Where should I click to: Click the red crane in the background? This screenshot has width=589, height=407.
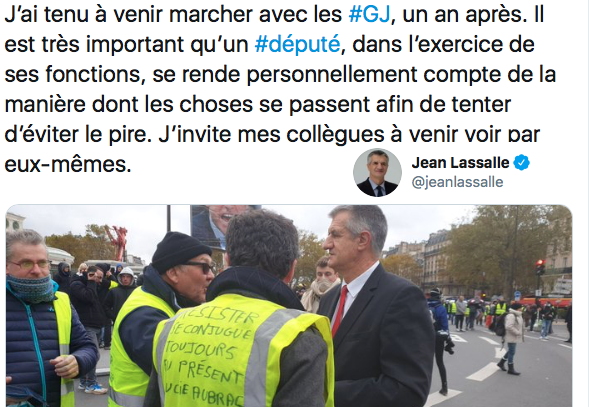[118, 241]
